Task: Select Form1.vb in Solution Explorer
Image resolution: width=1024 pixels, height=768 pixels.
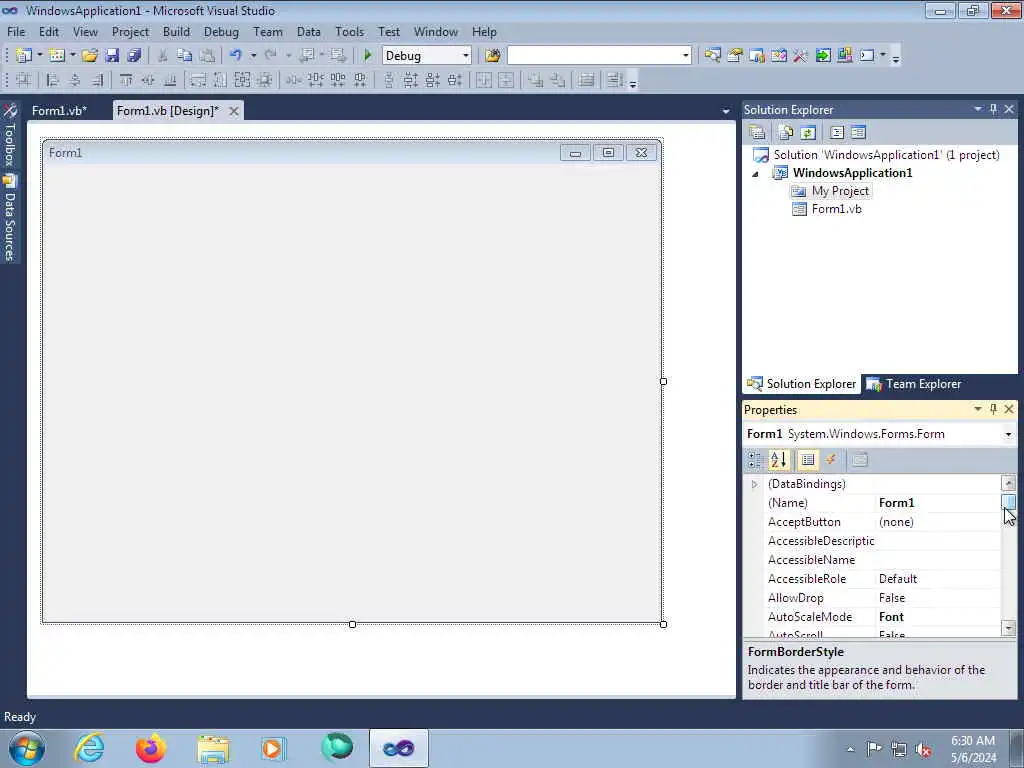Action: pyautogui.click(x=837, y=209)
